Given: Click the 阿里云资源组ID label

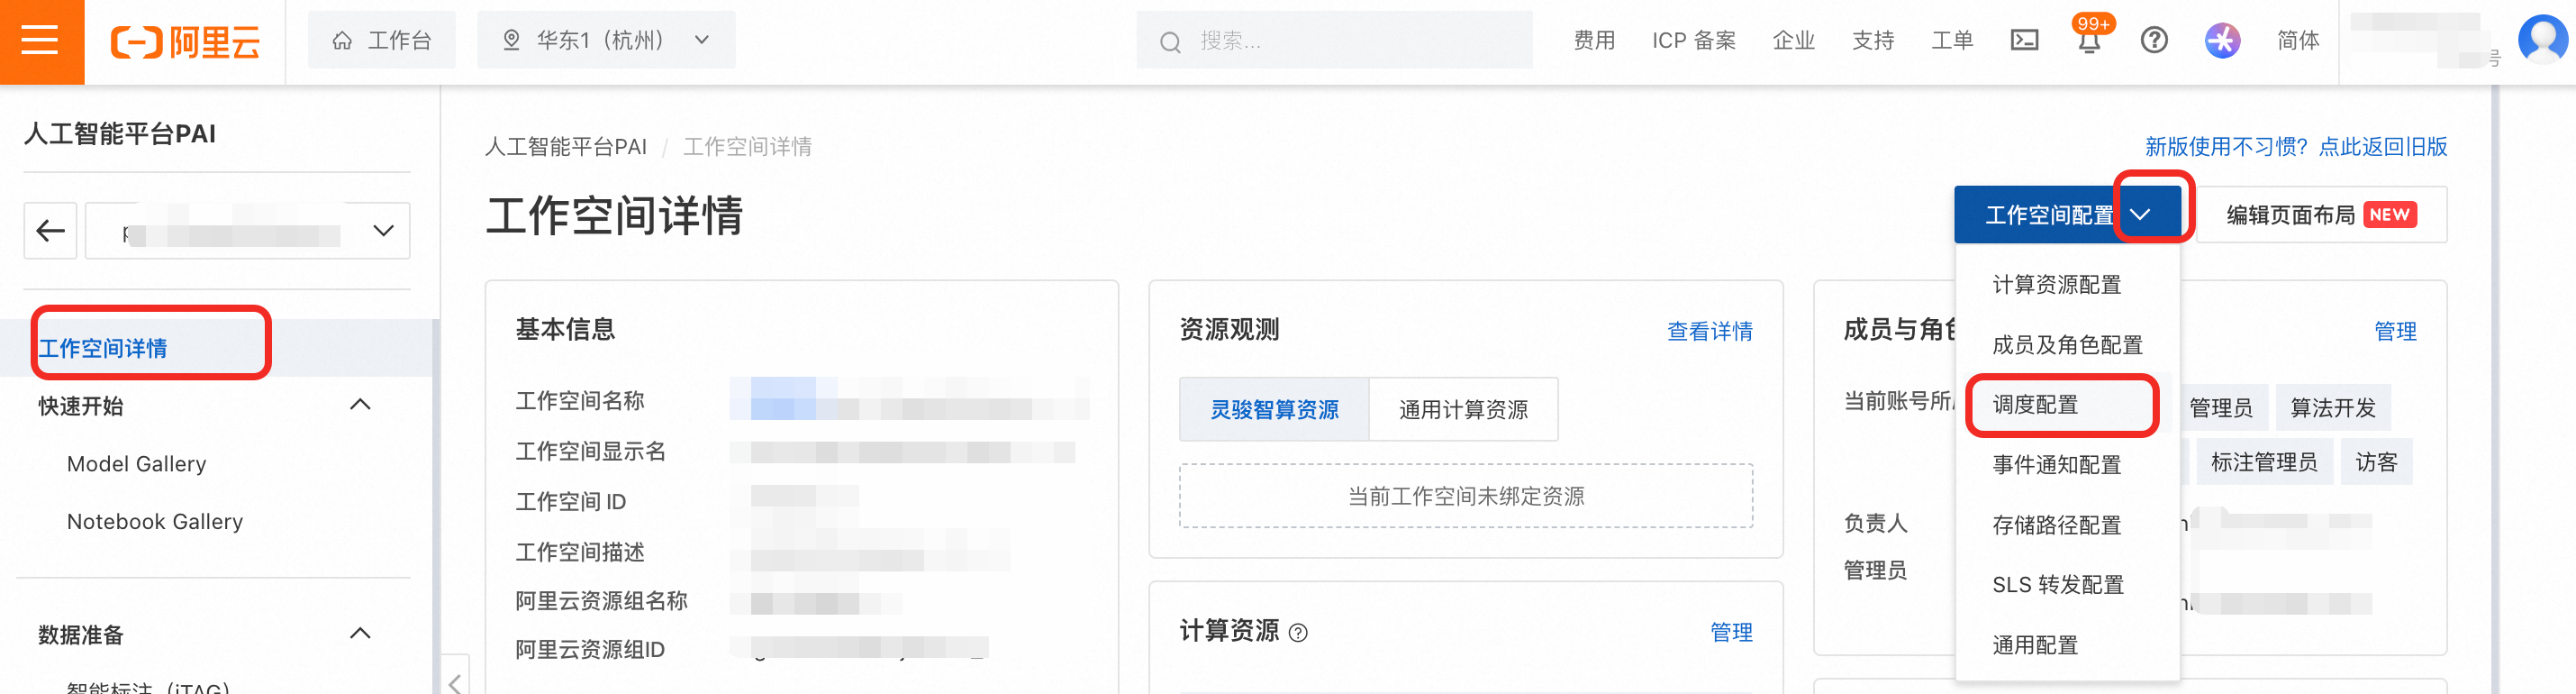Looking at the screenshot, I should (589, 650).
